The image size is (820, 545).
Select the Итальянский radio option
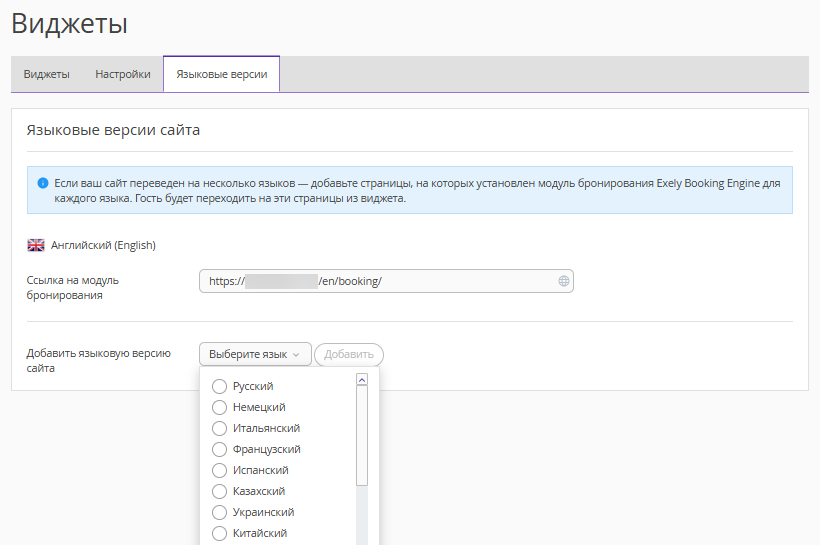pos(219,428)
